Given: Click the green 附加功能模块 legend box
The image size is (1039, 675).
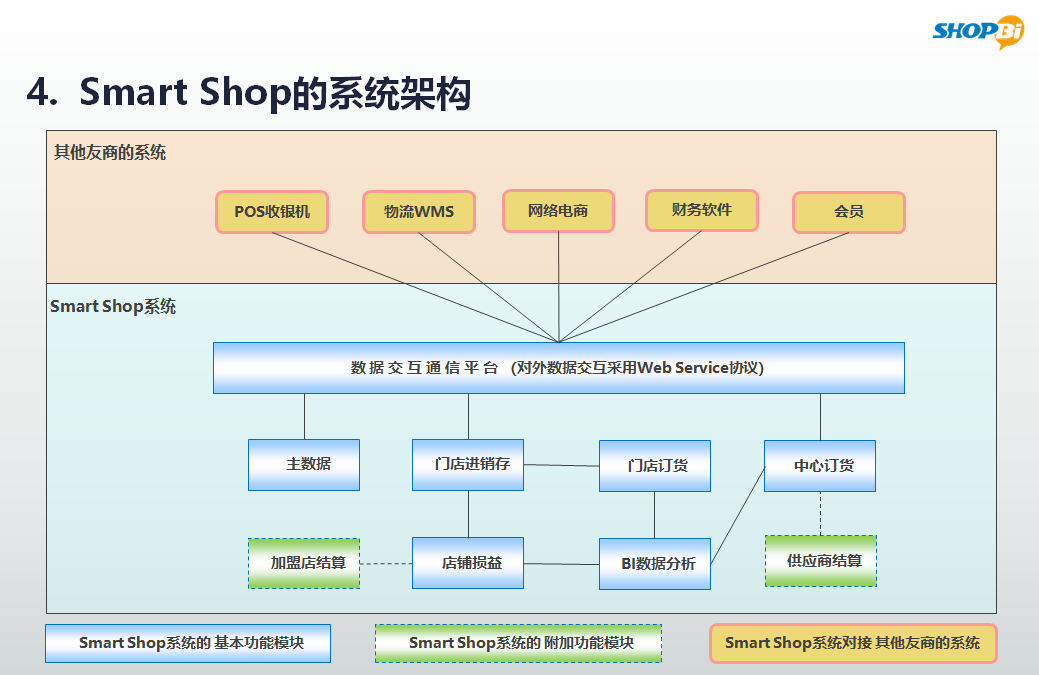Looking at the screenshot, I should [x=519, y=643].
